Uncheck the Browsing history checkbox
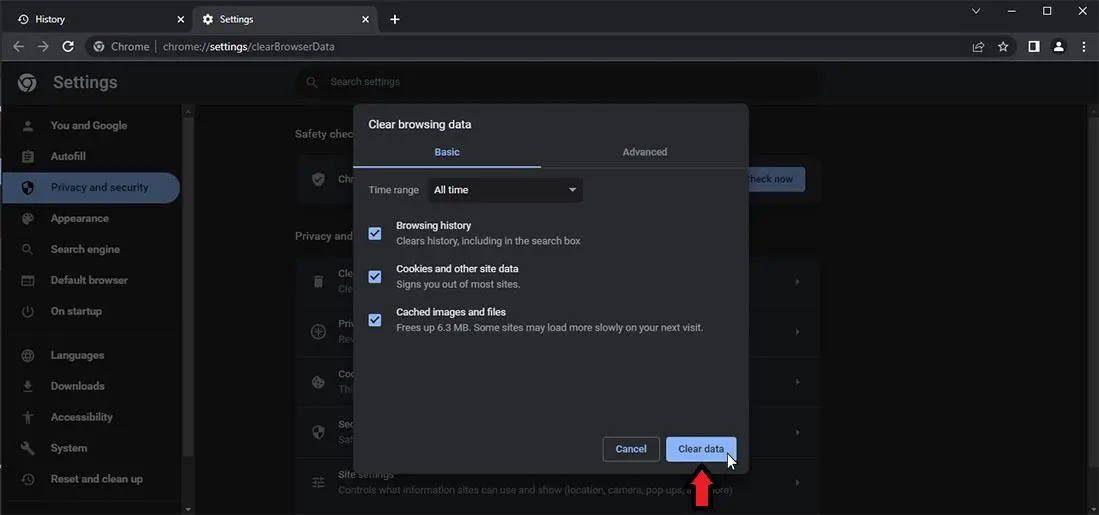This screenshot has width=1099, height=515. pyautogui.click(x=375, y=233)
